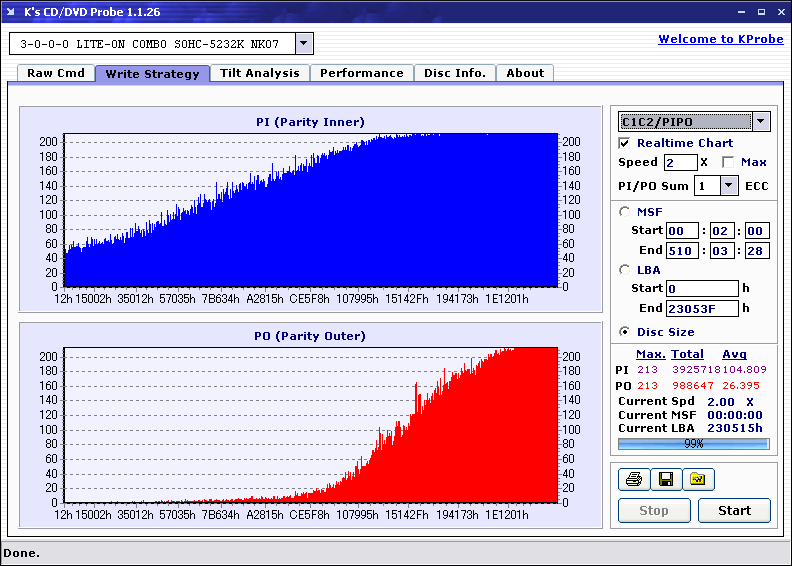Expand the PI/PO Sum dropdown
Image resolution: width=792 pixels, height=566 pixels.
tap(728, 186)
